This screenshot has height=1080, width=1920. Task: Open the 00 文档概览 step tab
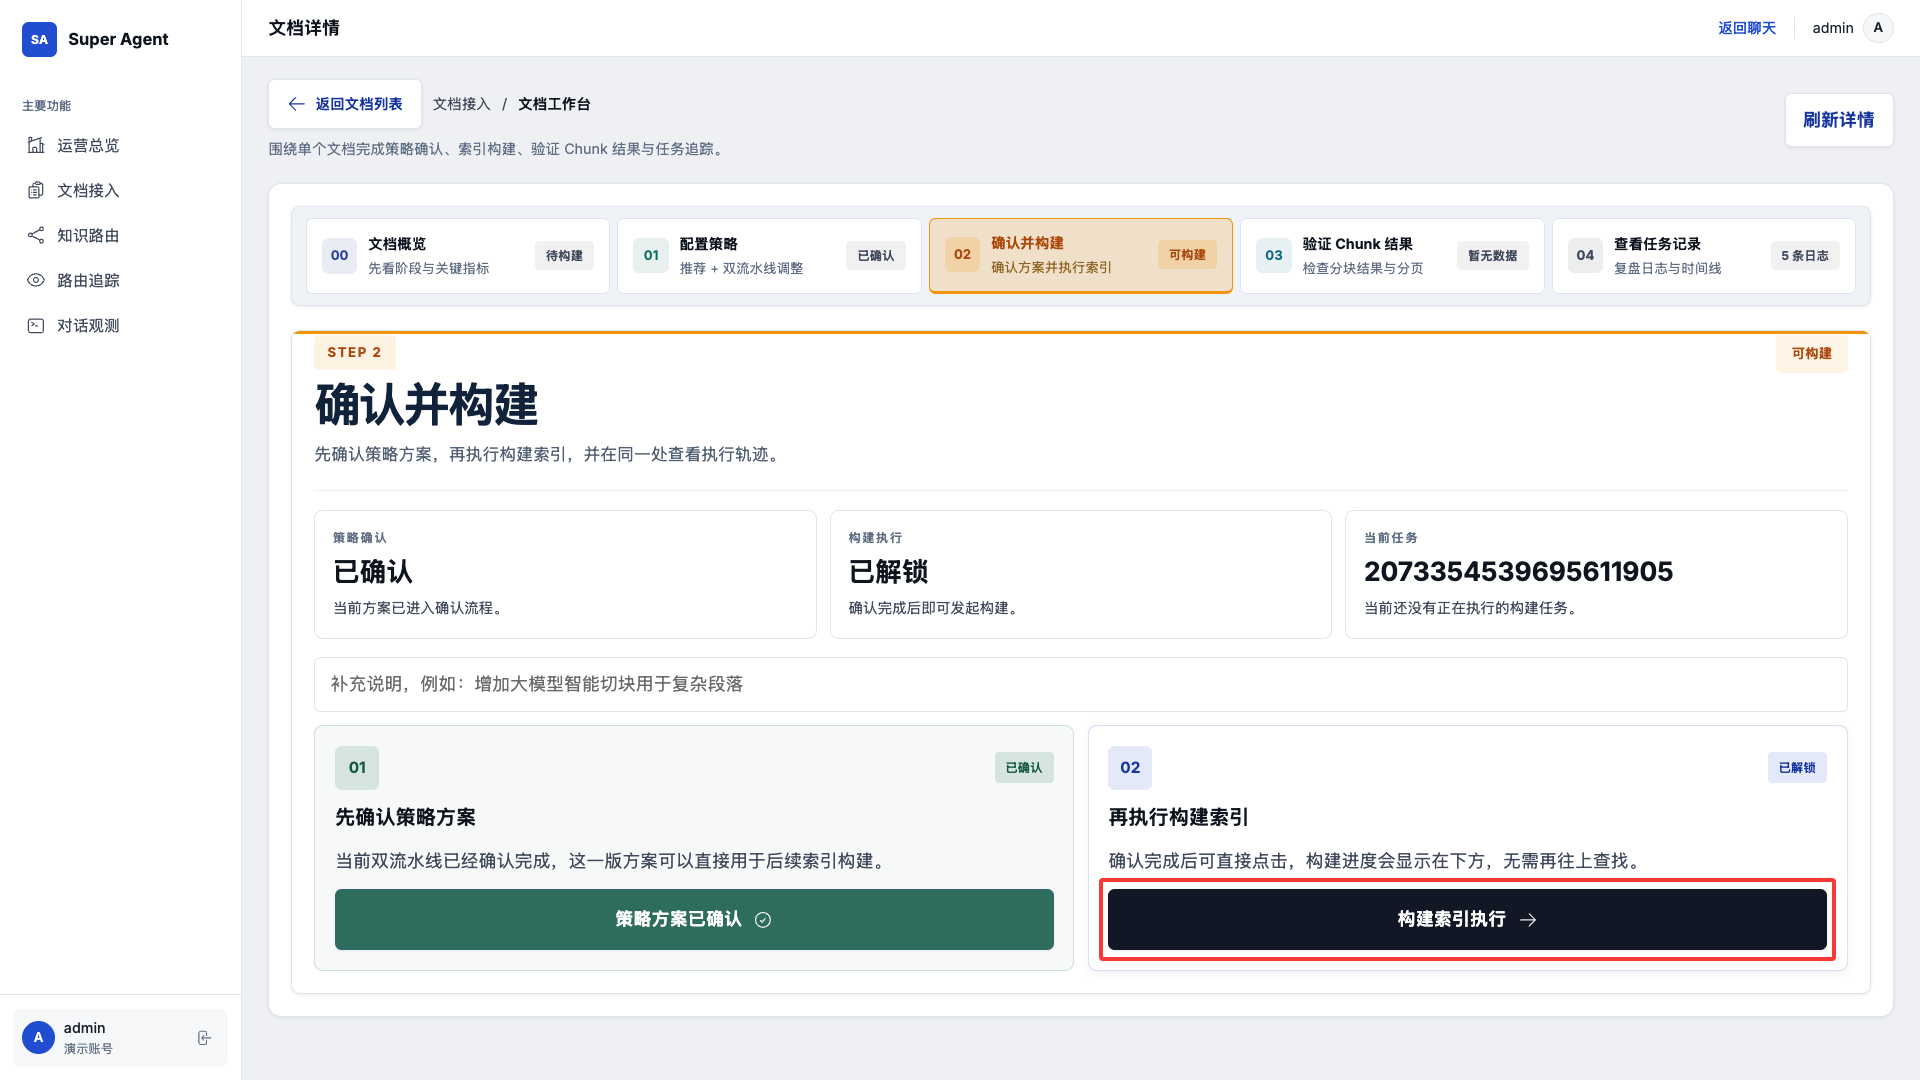coord(457,256)
